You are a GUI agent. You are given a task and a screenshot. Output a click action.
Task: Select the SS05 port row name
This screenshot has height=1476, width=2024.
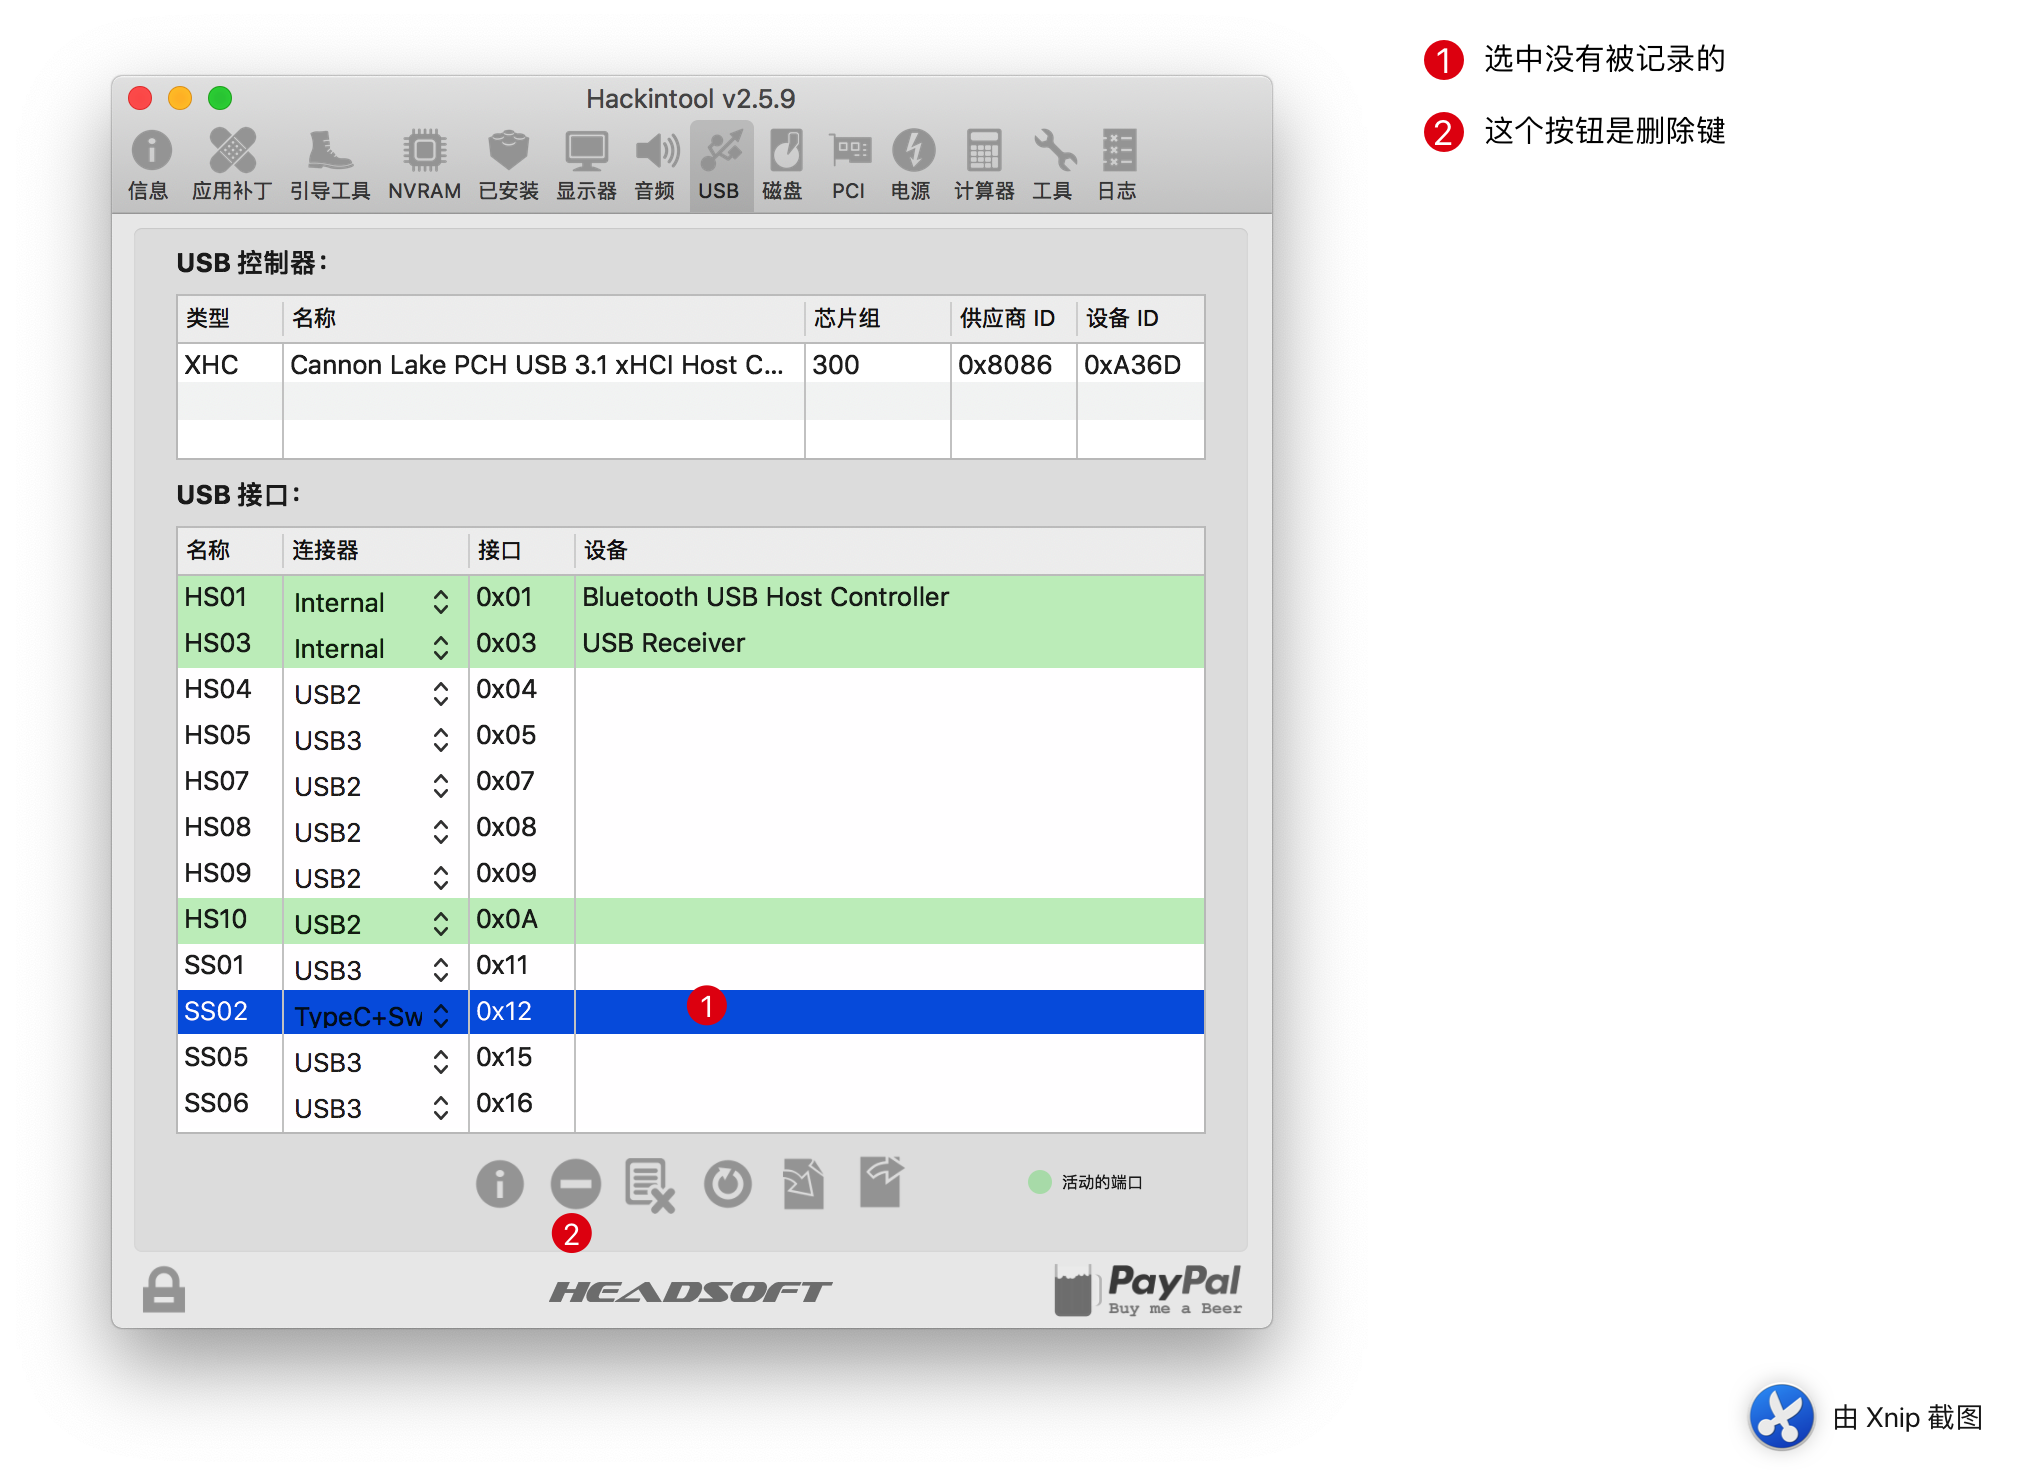215,1057
